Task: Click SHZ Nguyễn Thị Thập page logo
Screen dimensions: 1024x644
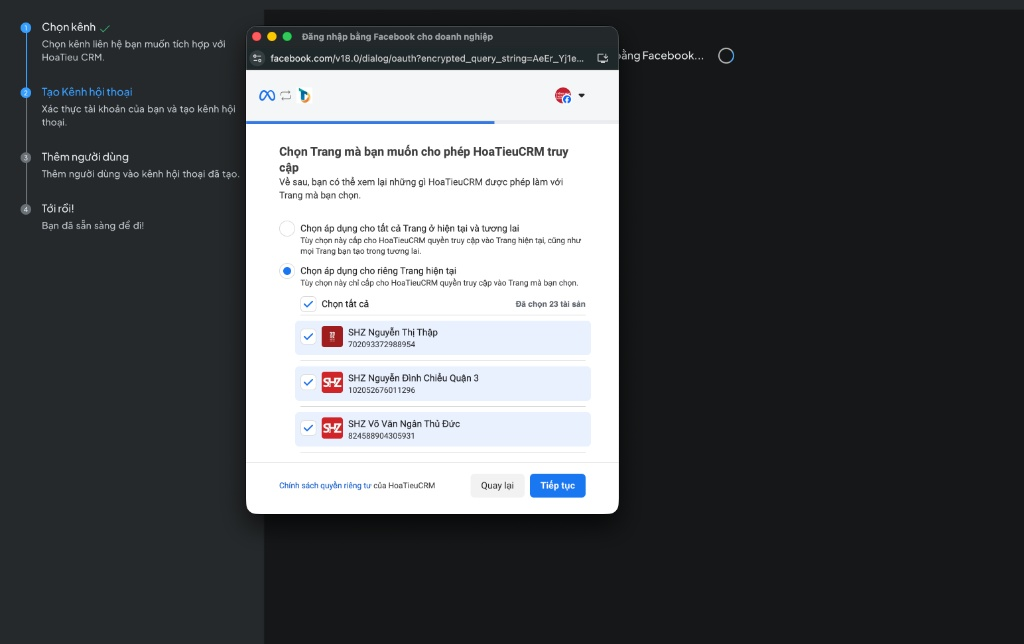Action: coord(332,337)
